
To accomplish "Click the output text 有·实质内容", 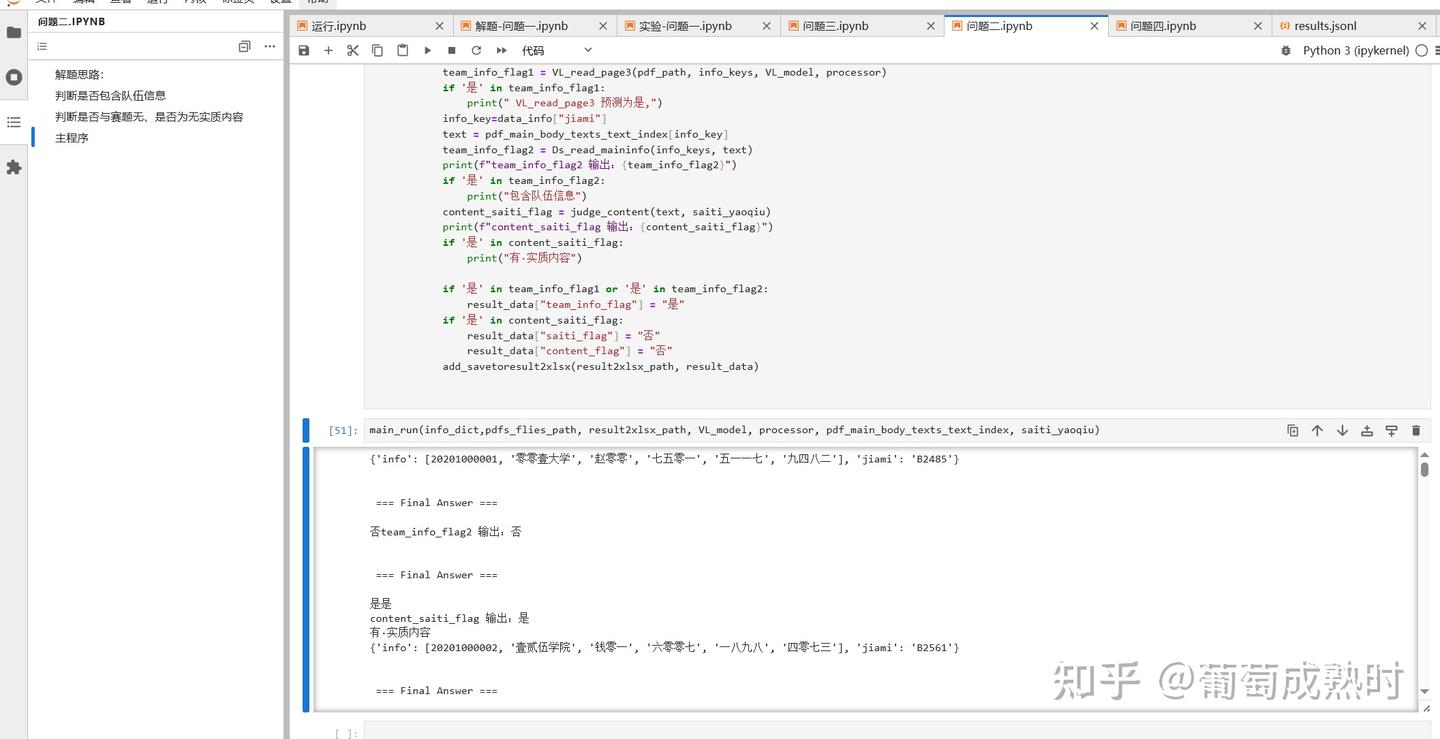I will 400,633.
